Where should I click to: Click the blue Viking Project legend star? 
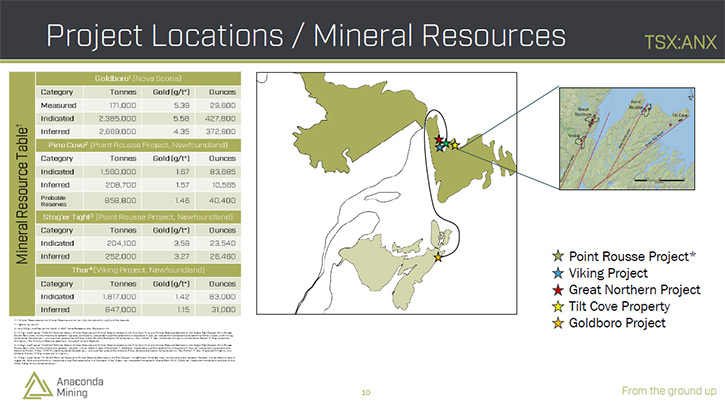[x=558, y=274]
